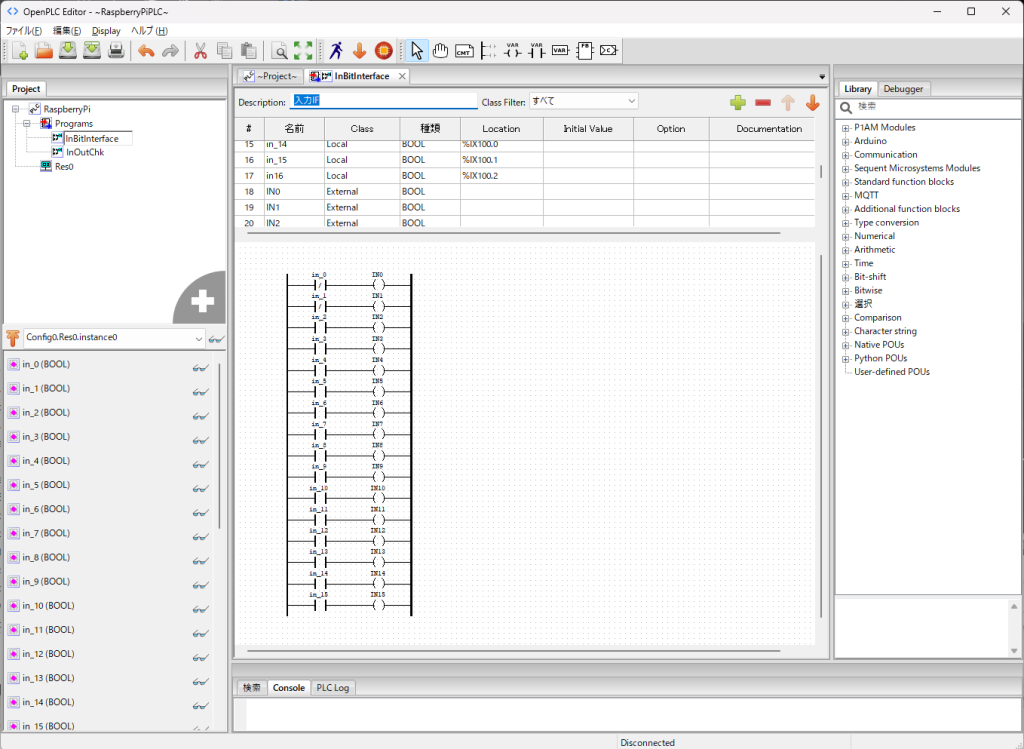Viewport: 1024px width, 749px height.
Task: Select the function block (FB) tool
Action: tap(584, 51)
